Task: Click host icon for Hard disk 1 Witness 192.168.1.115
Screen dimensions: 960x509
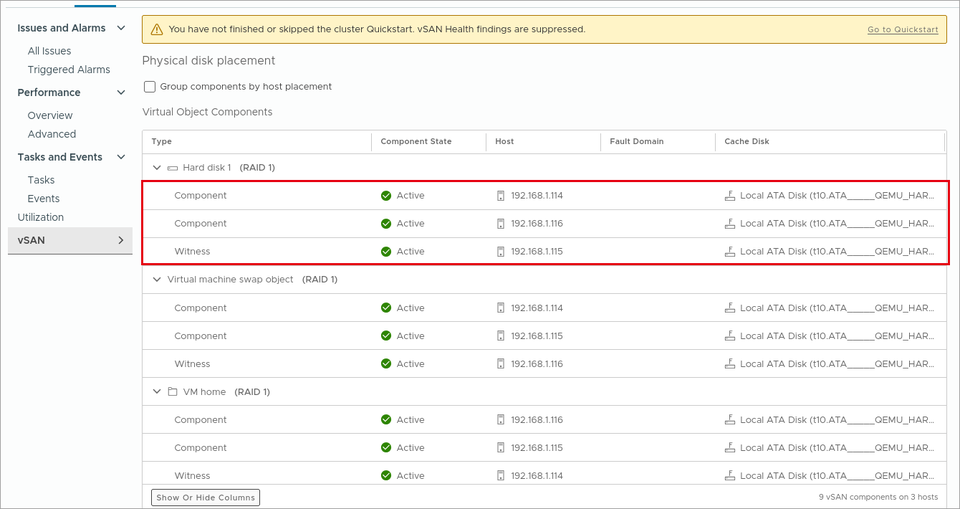Action: [501, 252]
